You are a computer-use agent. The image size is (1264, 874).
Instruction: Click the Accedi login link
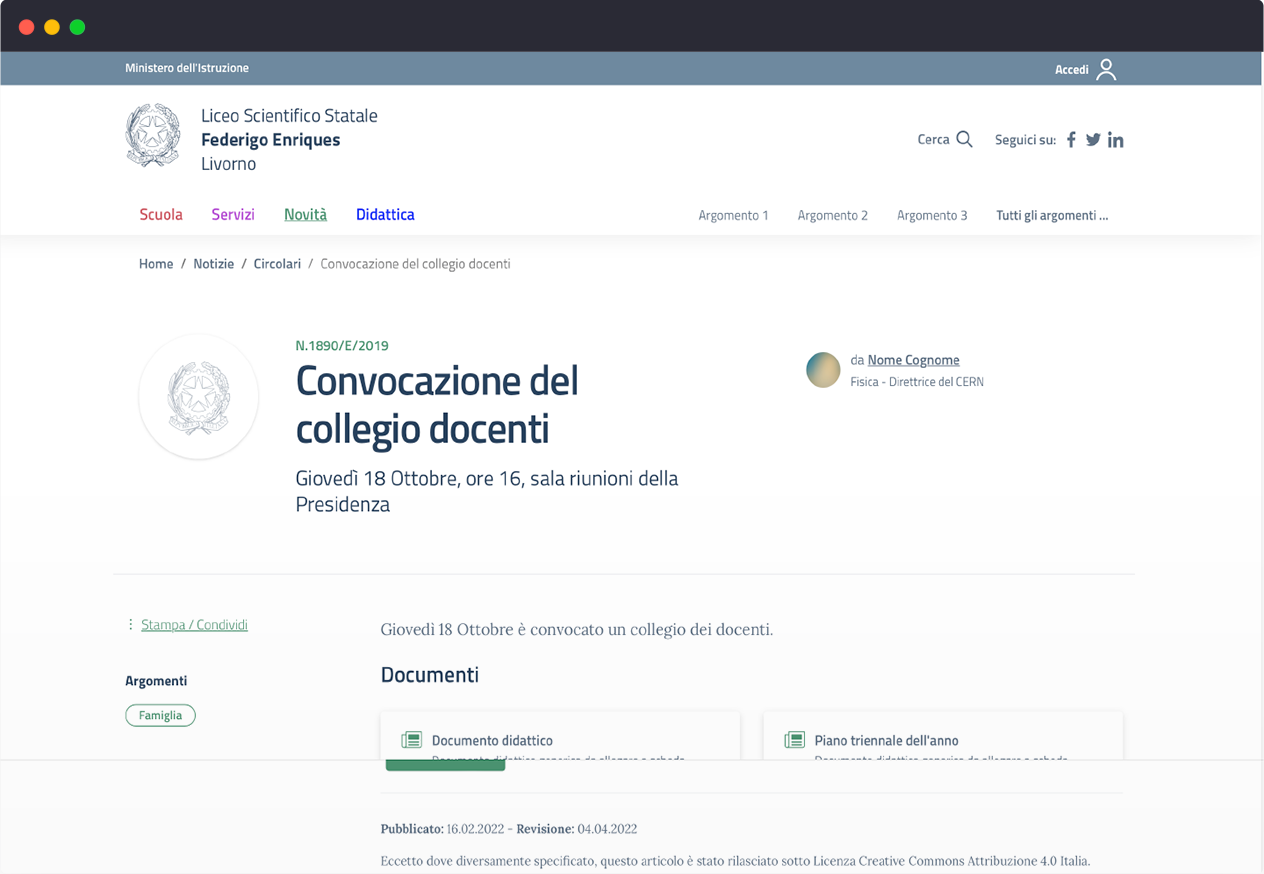pyautogui.click(x=1072, y=69)
